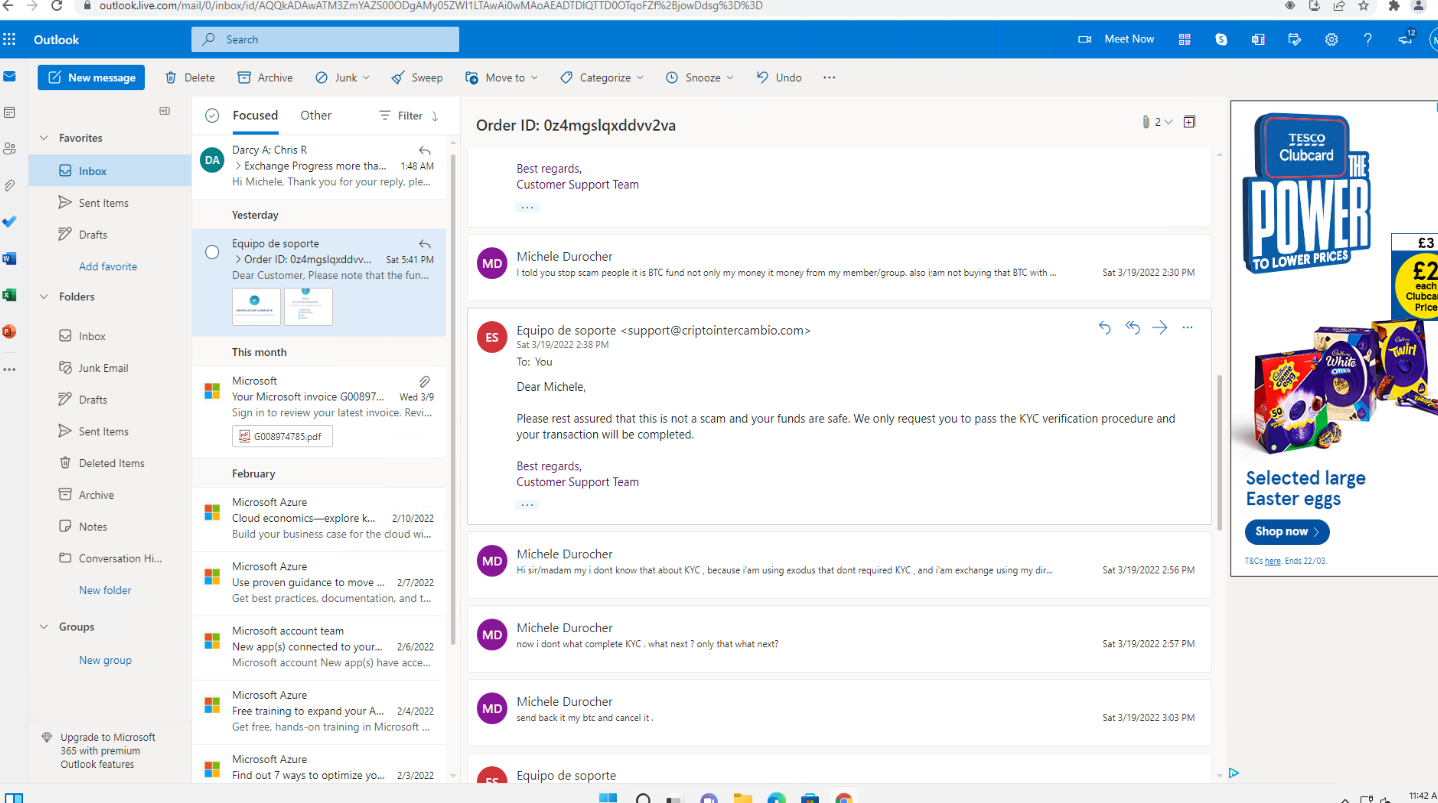Open the Snooze dropdown
This screenshot has width=1438, height=803.
tap(700, 78)
